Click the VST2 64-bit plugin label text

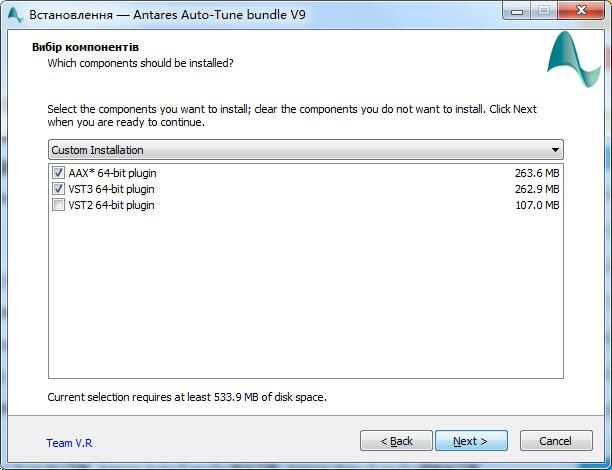[x=111, y=205]
